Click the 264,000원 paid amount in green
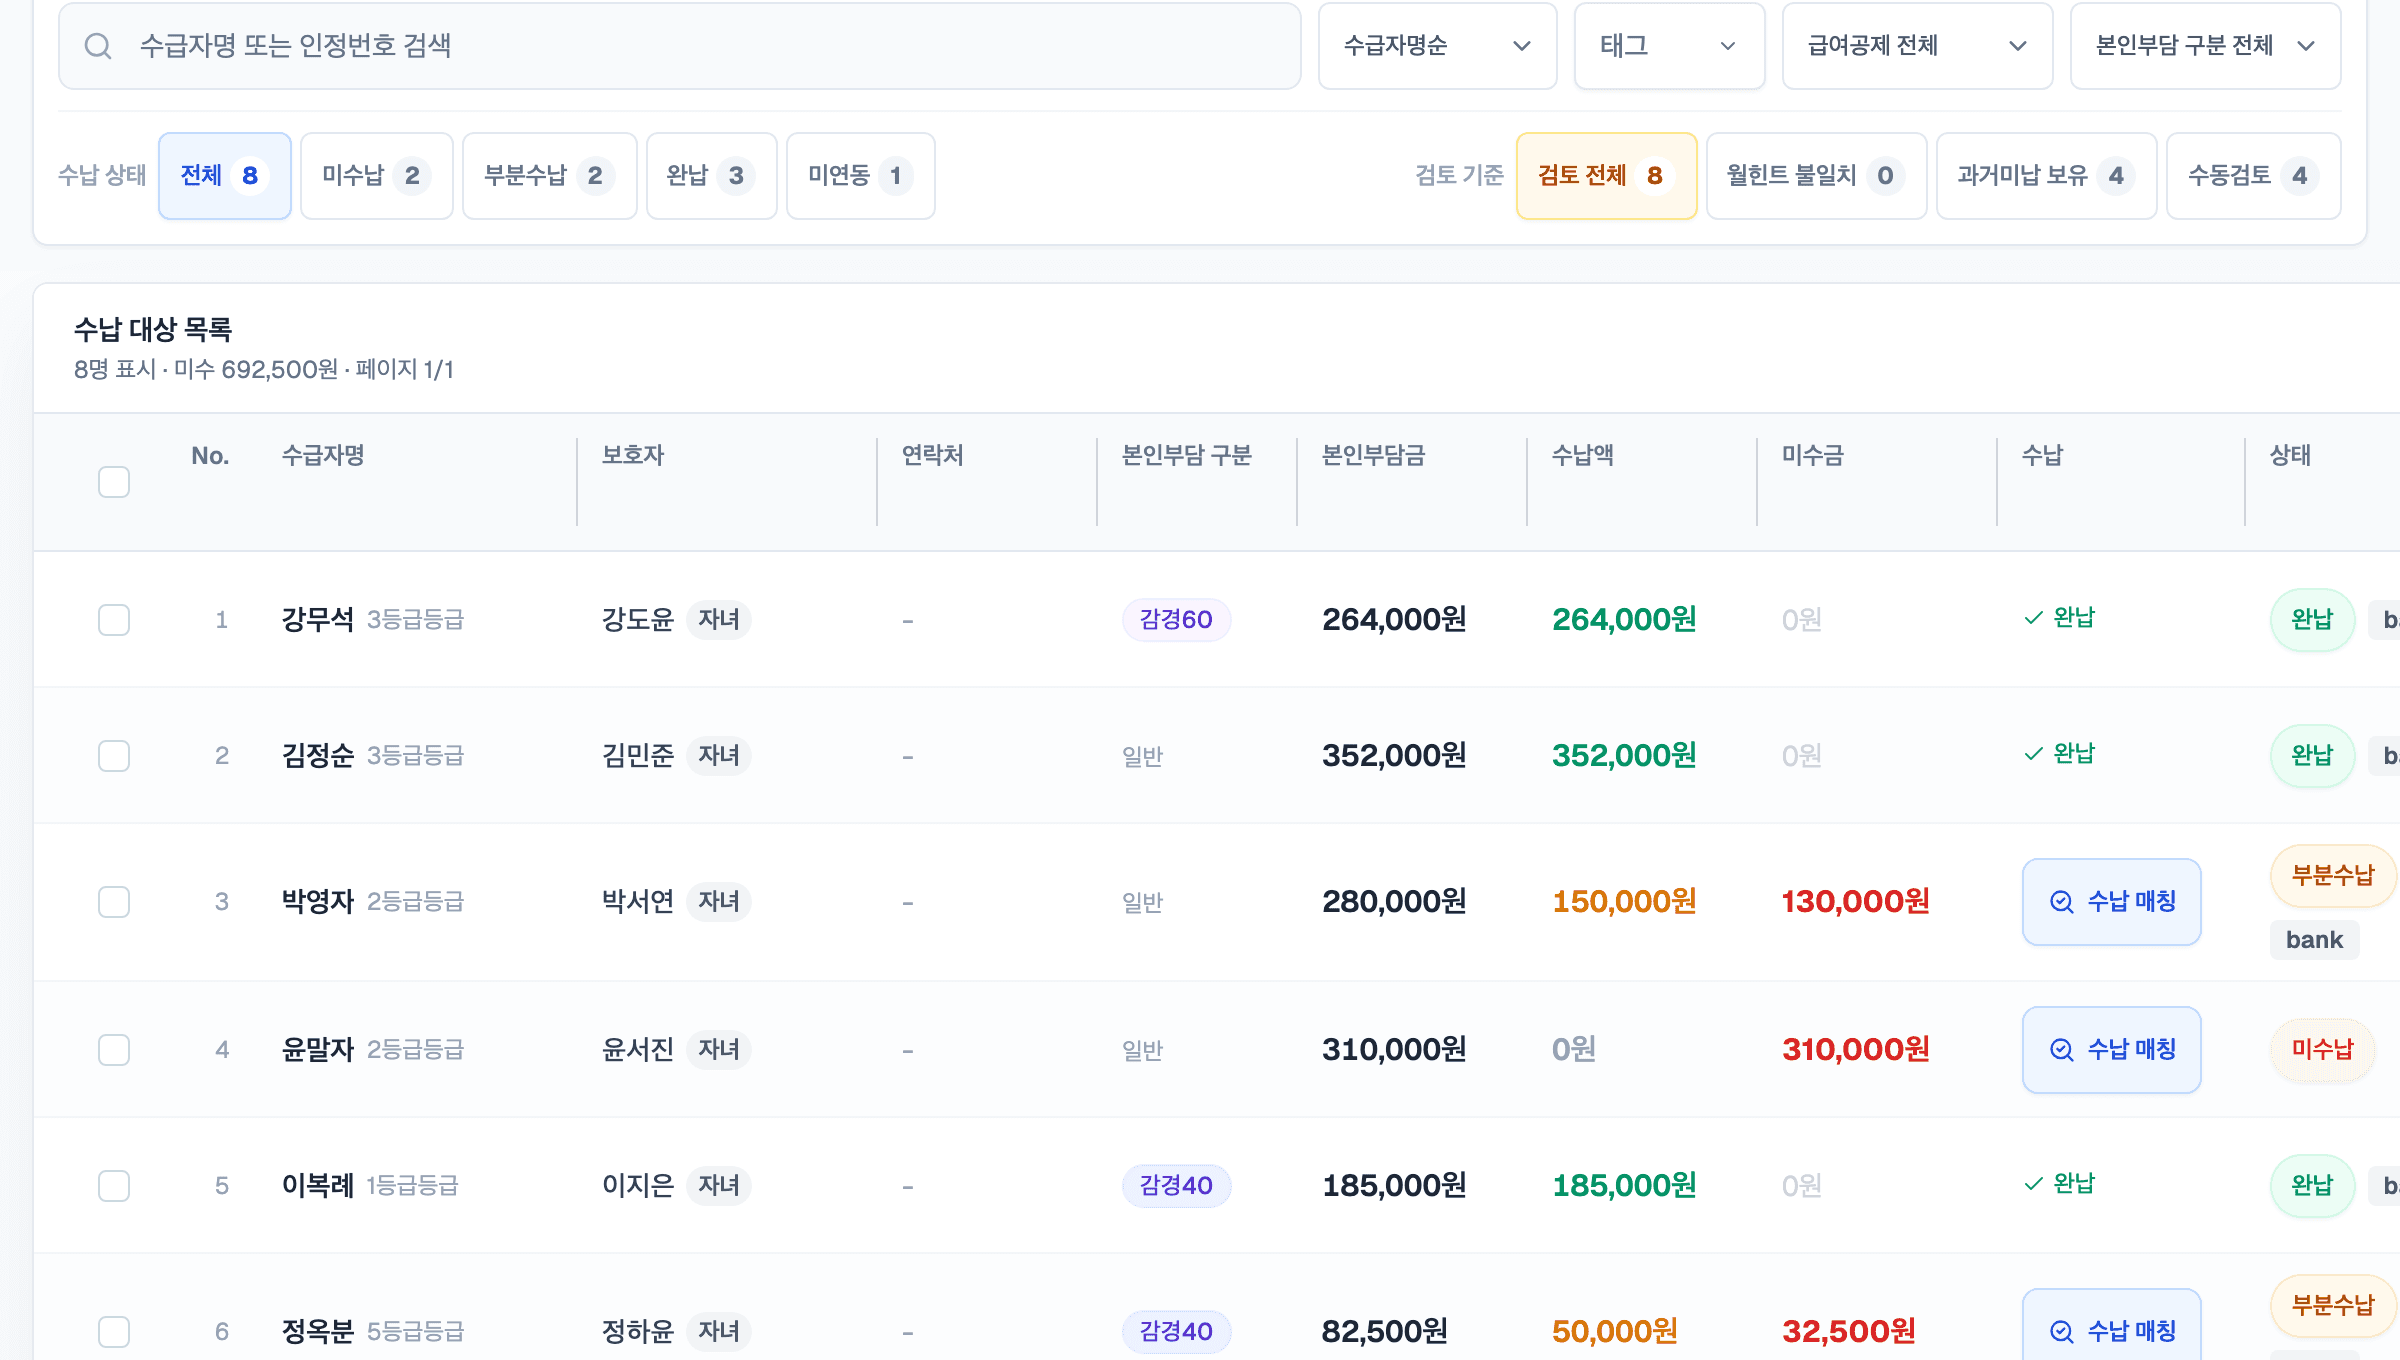This screenshot has height=1360, width=2400. (x=1624, y=620)
